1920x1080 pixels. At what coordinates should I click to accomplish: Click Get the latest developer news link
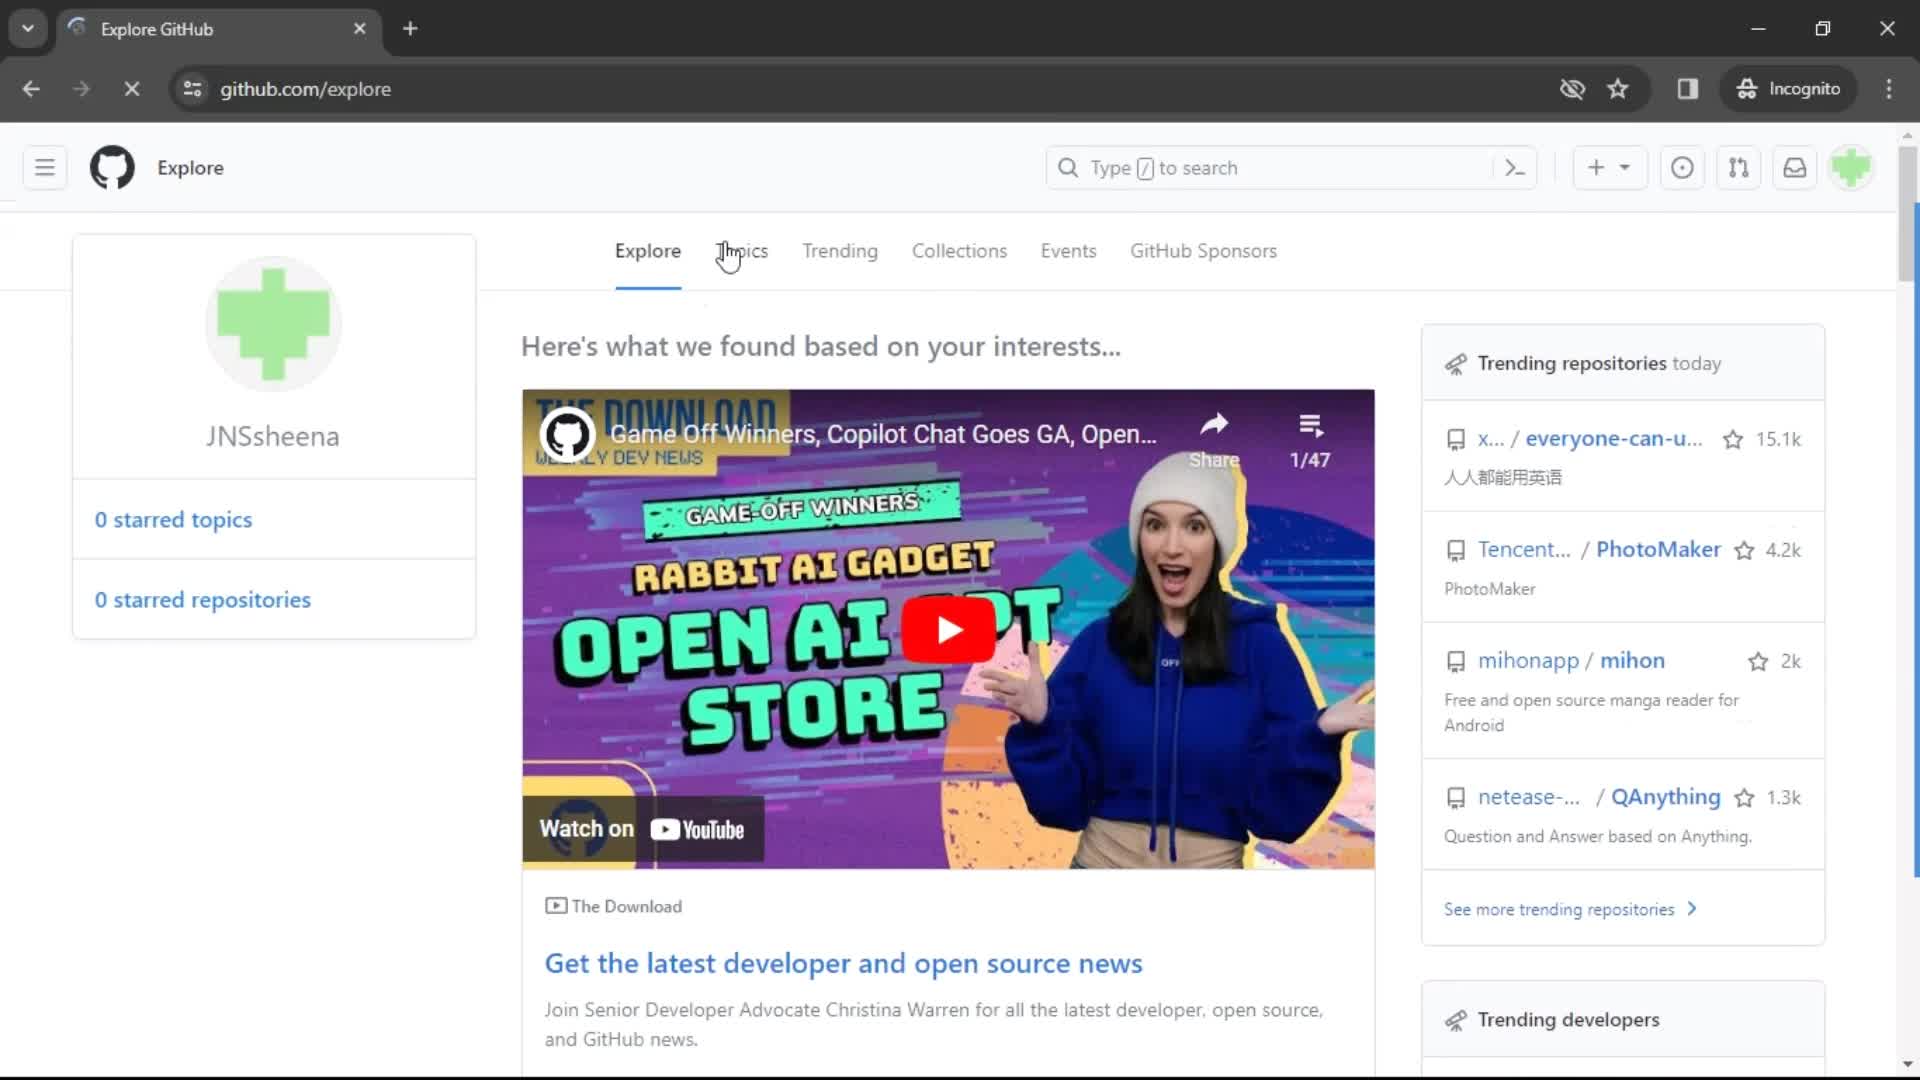click(844, 963)
